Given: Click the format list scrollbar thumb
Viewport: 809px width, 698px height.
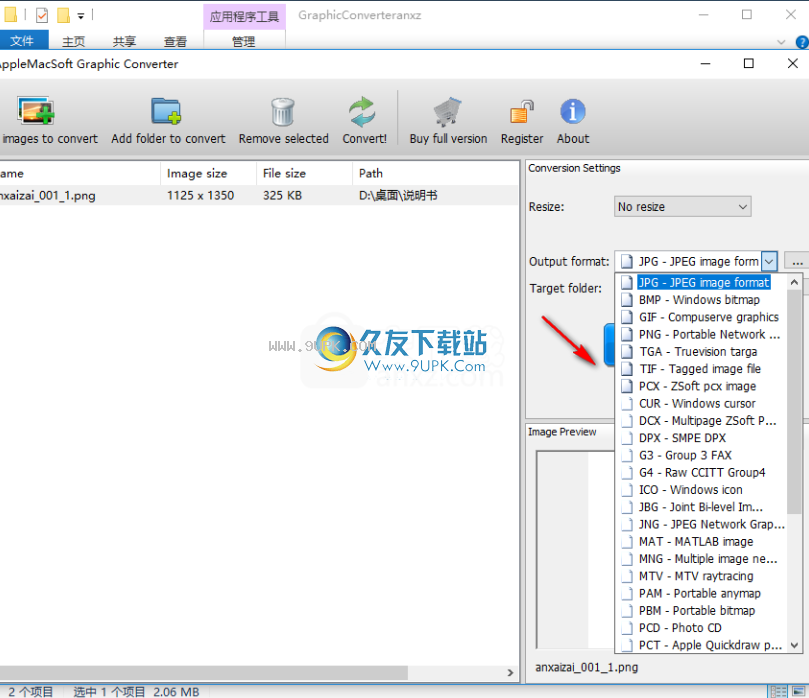Looking at the screenshot, I should [x=794, y=402].
